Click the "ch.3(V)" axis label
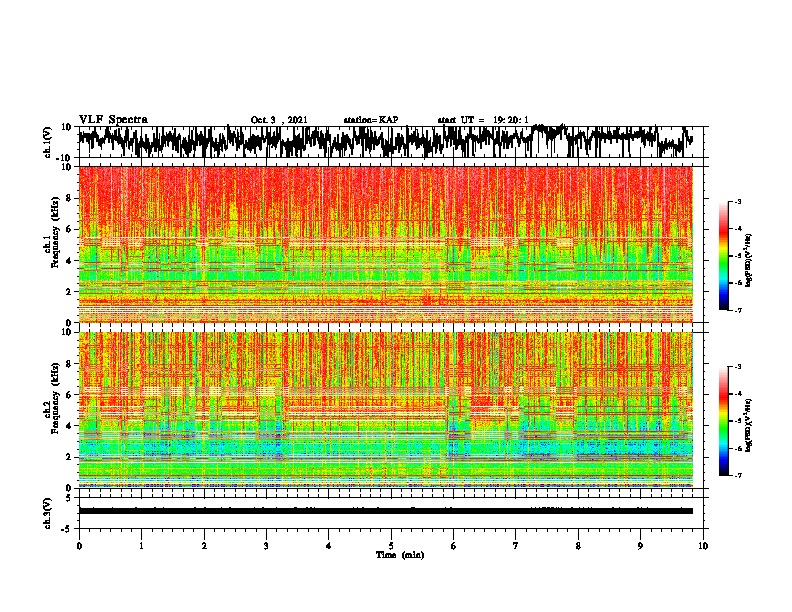Image resolution: width=792 pixels, height=612 pixels. (x=48, y=513)
